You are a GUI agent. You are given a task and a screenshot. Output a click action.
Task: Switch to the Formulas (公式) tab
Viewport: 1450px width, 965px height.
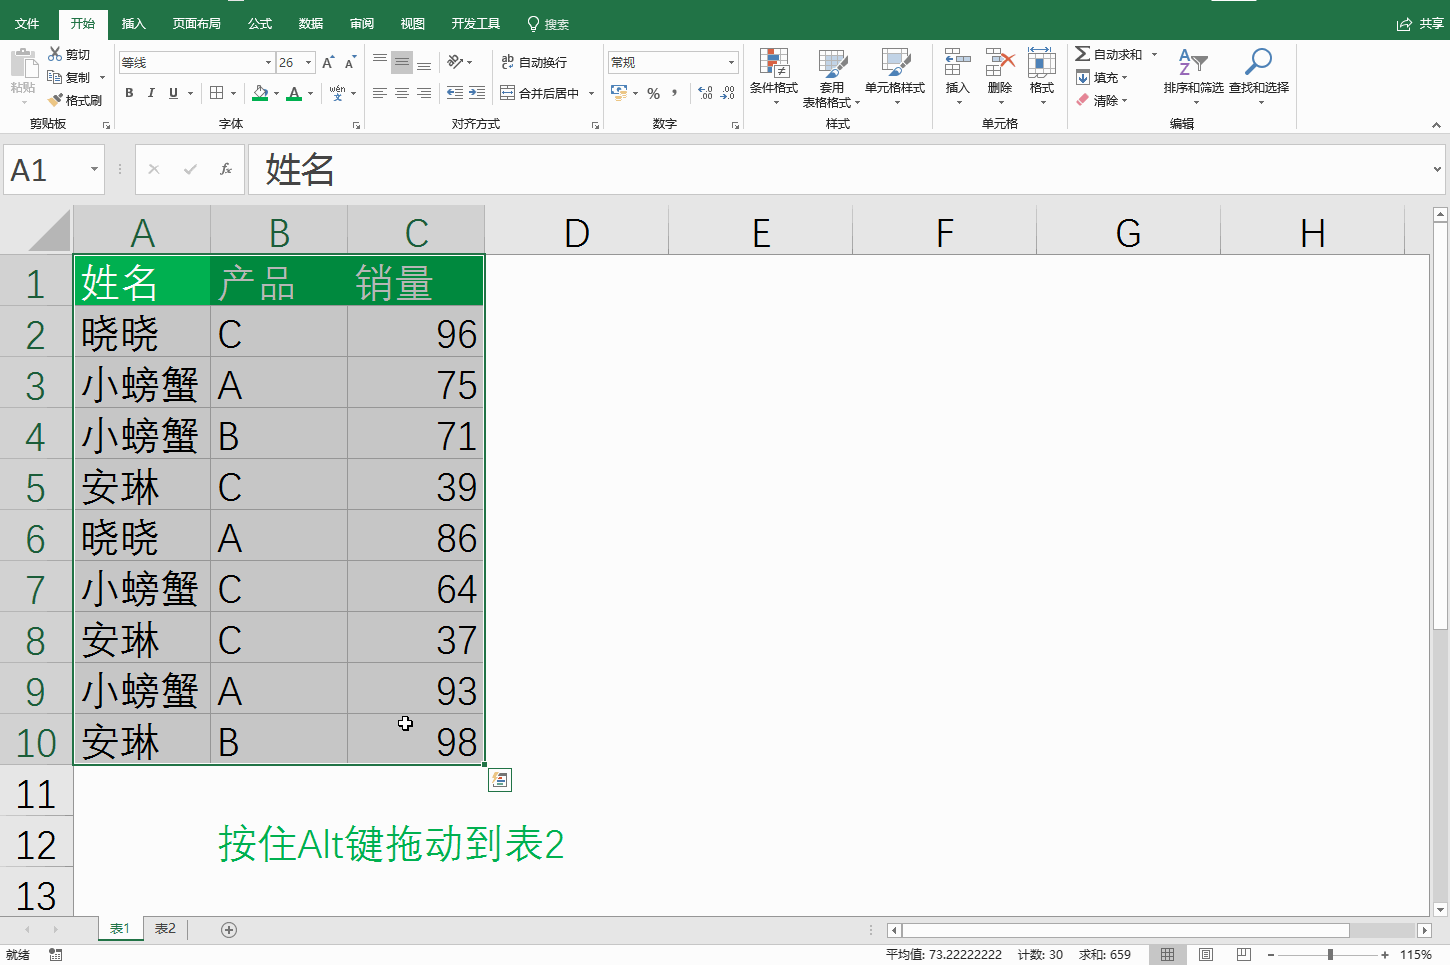pos(260,24)
